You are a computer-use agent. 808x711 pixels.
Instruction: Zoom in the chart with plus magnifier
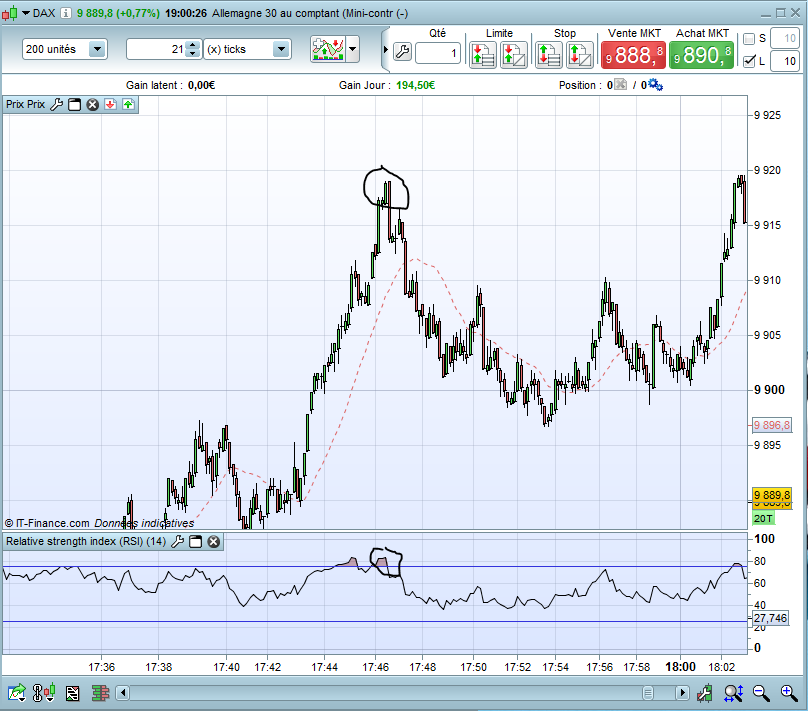789,693
